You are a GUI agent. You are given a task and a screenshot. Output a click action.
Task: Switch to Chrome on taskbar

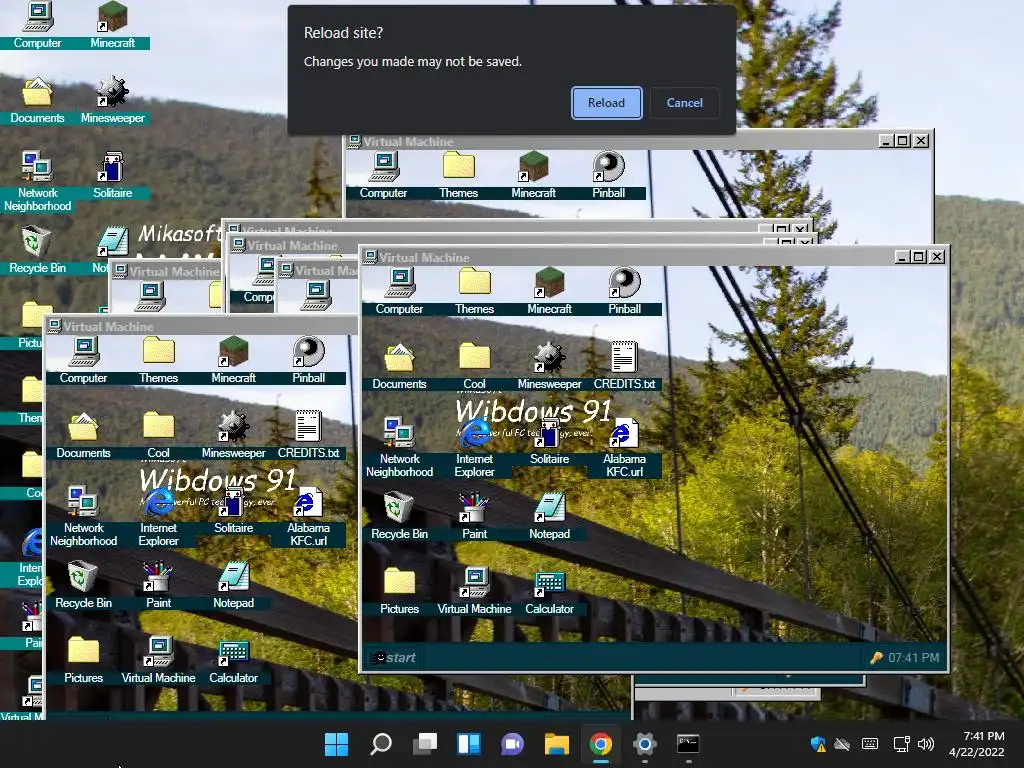[600, 744]
